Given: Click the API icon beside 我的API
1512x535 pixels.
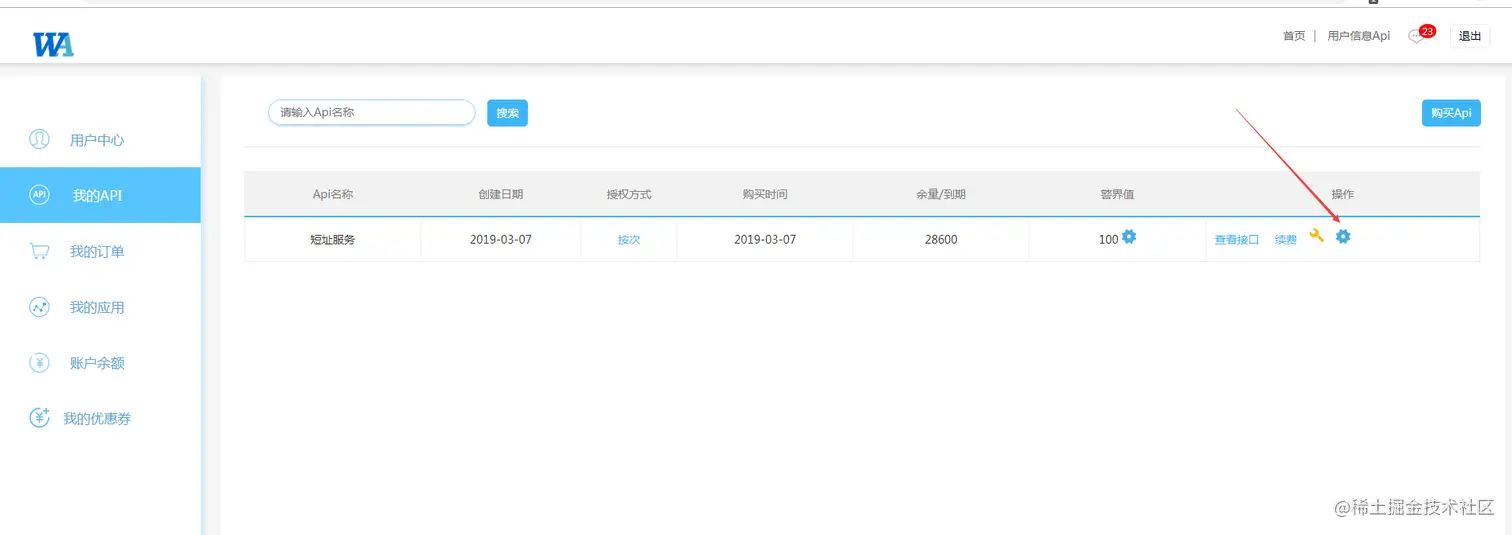Looking at the screenshot, I should pyautogui.click(x=39, y=194).
